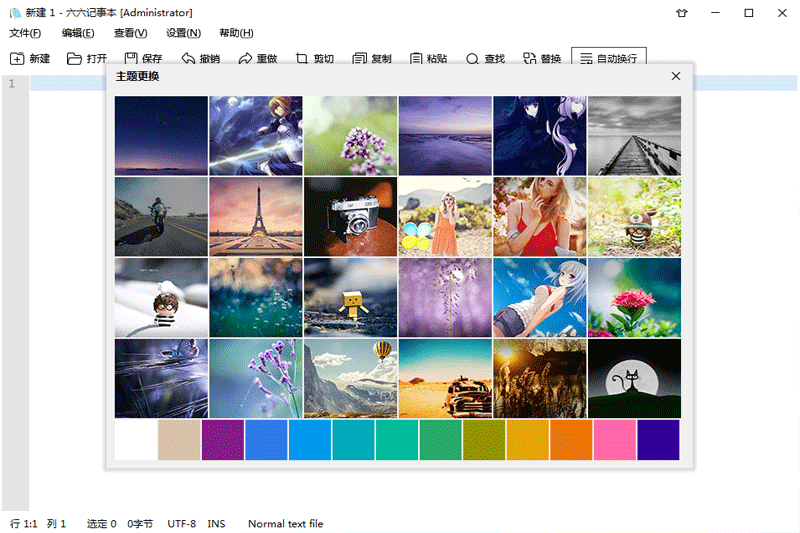The width and height of the screenshot is (800, 533).
Task: Pick the purple flower on green background theme
Action: click(x=351, y=136)
